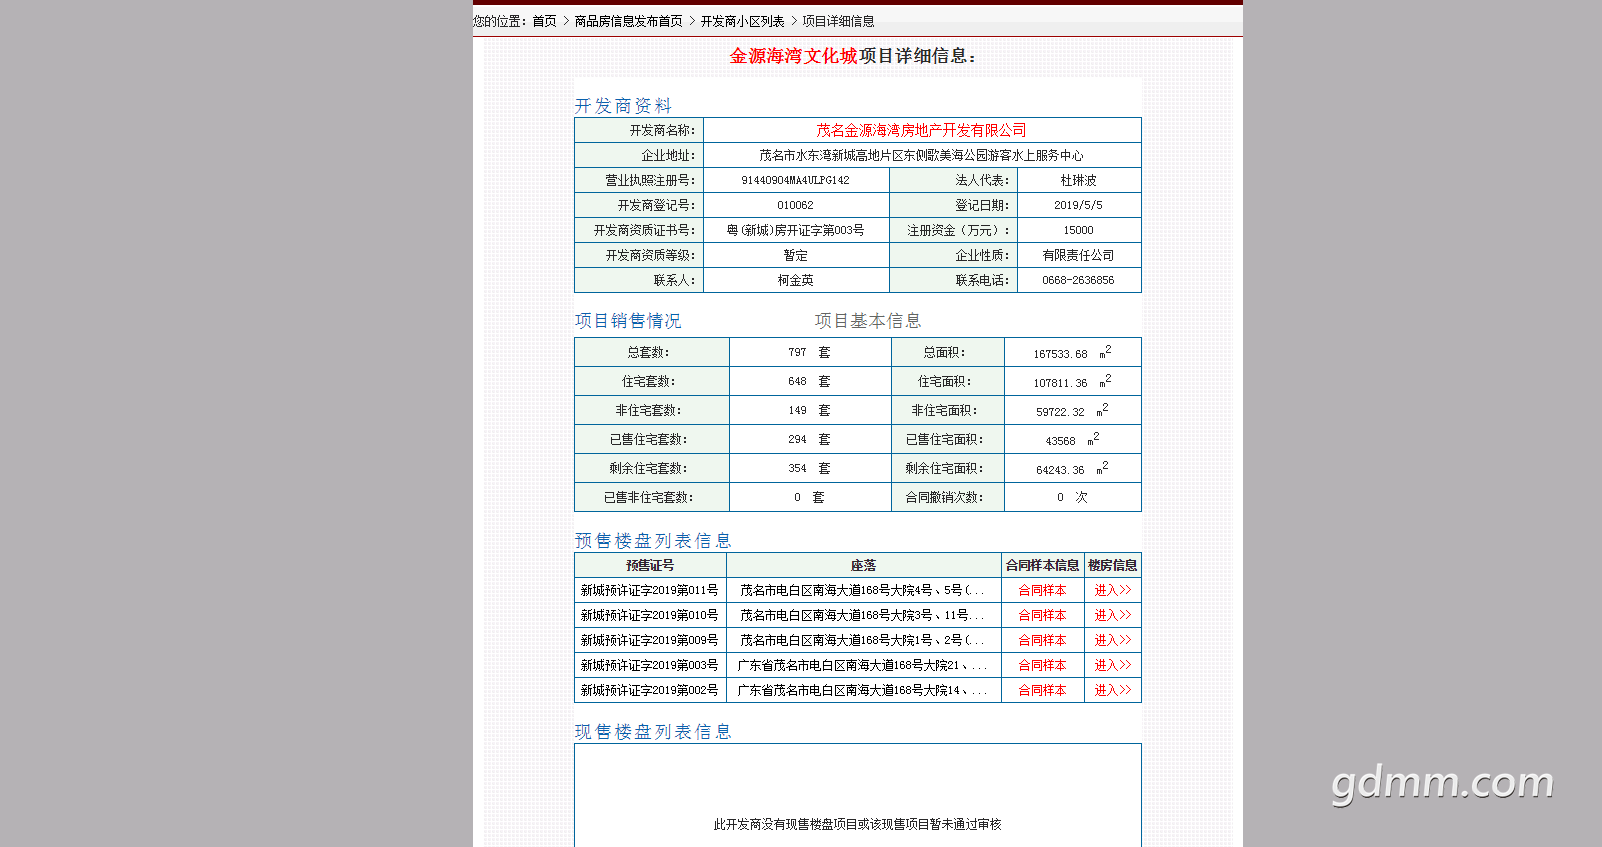Viewport: 1602px width, 847px height.
Task: Go to 商品房信息发布首页 breadcrumb
Action: (x=628, y=21)
